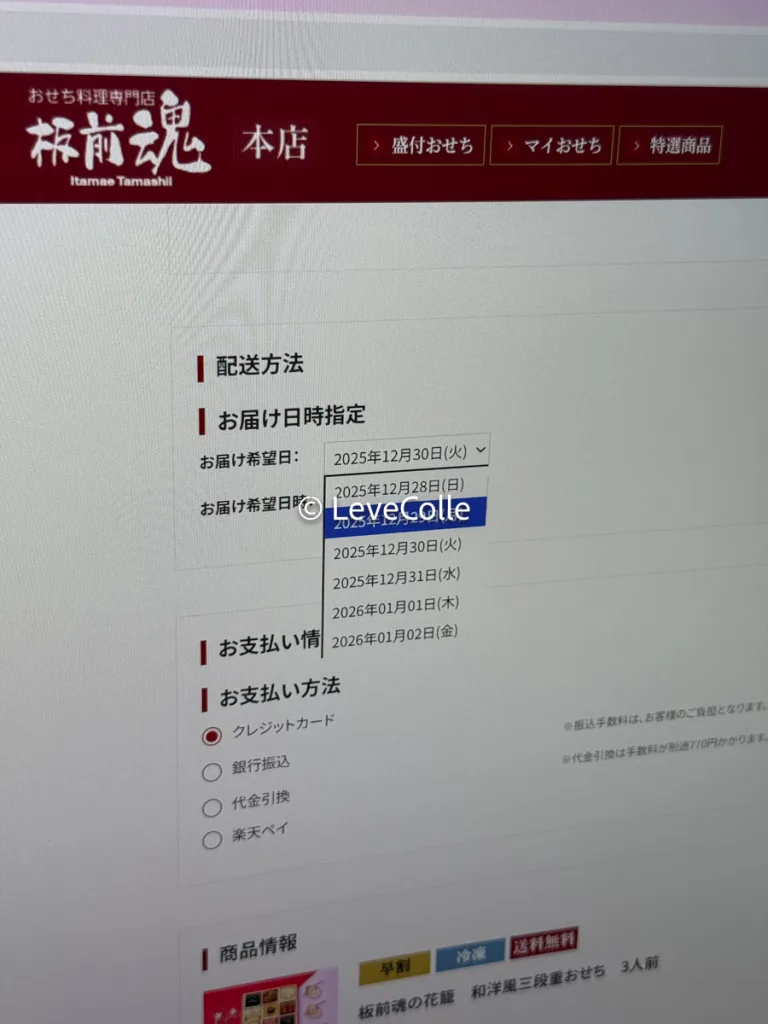Open the 特選商品 navigation item
Screen dimensions: 768x1024
(x=669, y=146)
